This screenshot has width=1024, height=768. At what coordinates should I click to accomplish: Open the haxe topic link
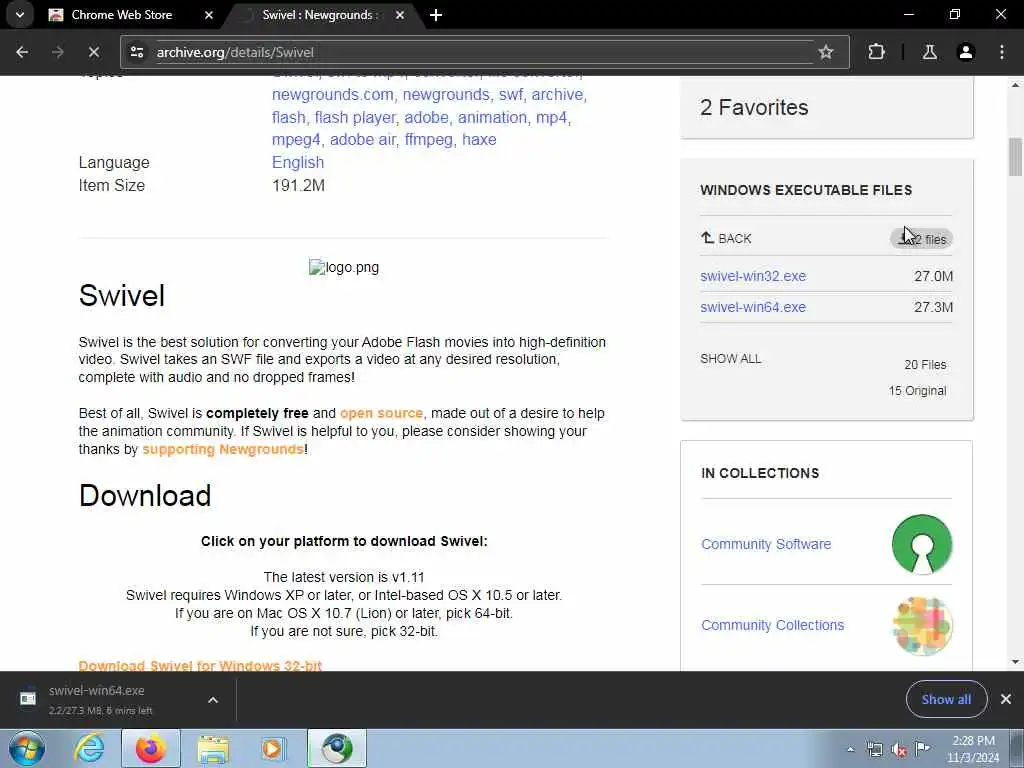(x=479, y=140)
